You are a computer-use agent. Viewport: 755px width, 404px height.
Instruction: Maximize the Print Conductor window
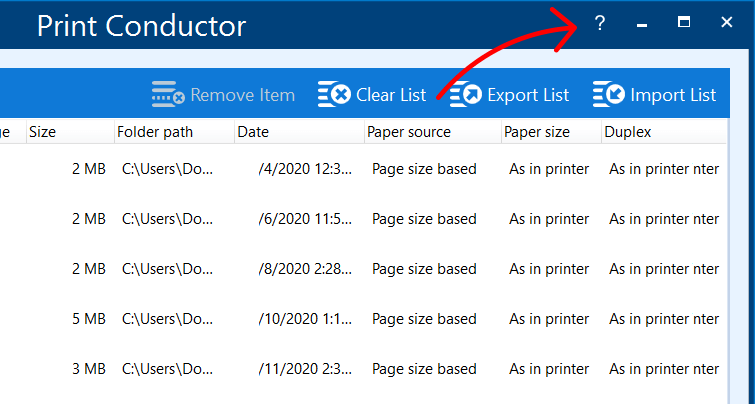(684, 22)
